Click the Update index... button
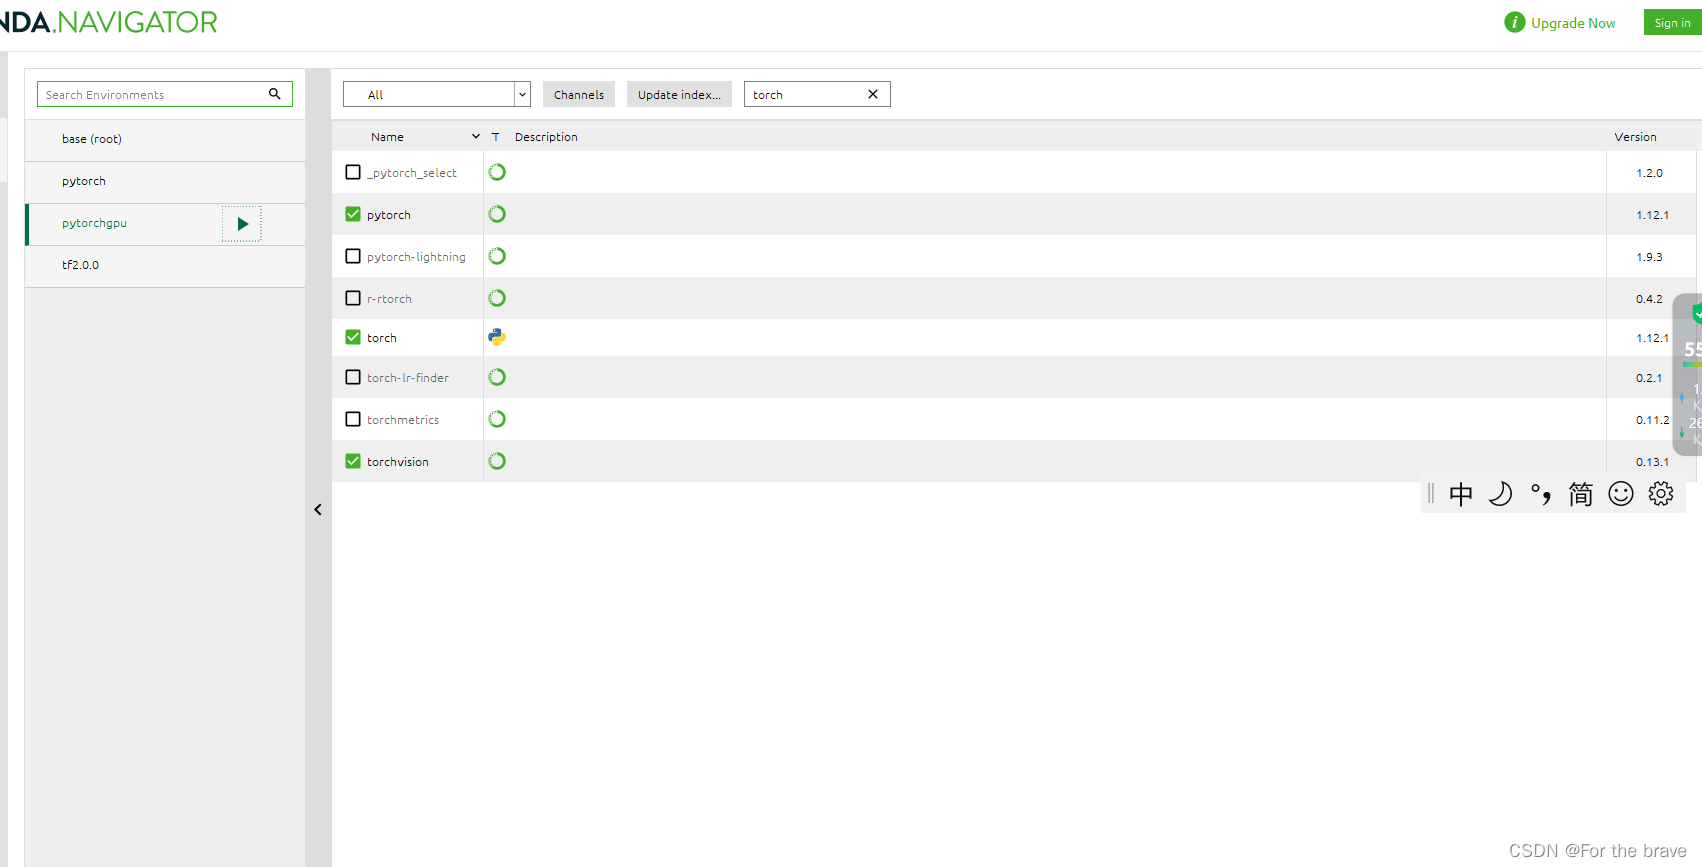 (679, 94)
